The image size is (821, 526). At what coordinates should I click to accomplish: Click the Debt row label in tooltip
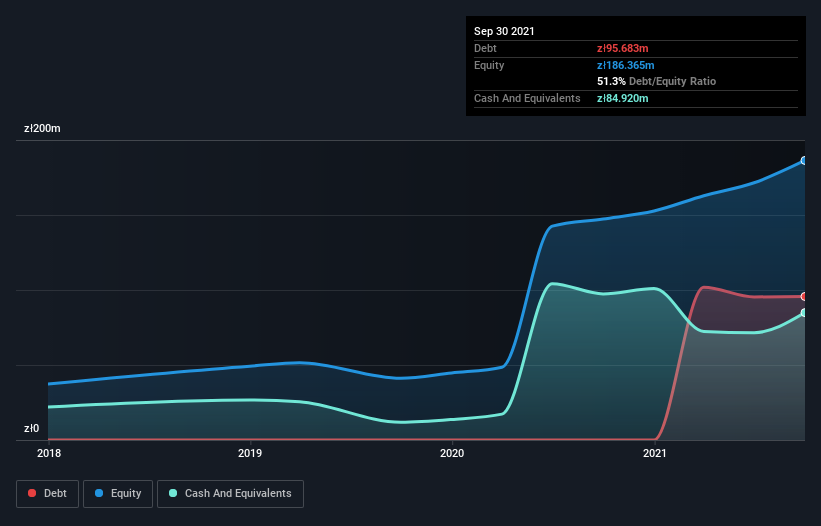tap(485, 48)
